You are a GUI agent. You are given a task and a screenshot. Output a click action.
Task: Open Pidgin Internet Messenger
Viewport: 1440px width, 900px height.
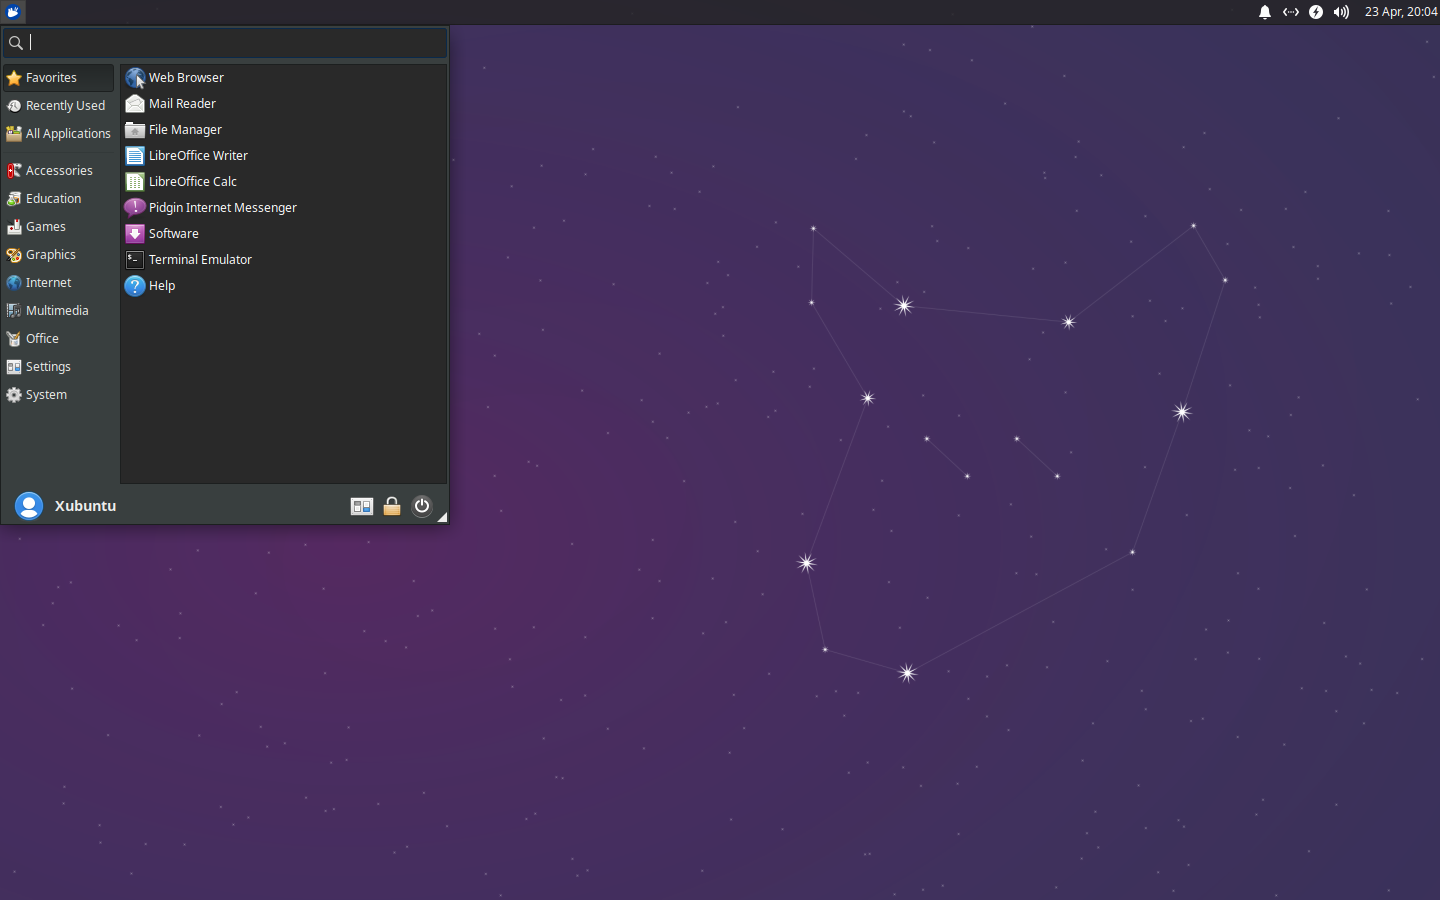pos(222,207)
